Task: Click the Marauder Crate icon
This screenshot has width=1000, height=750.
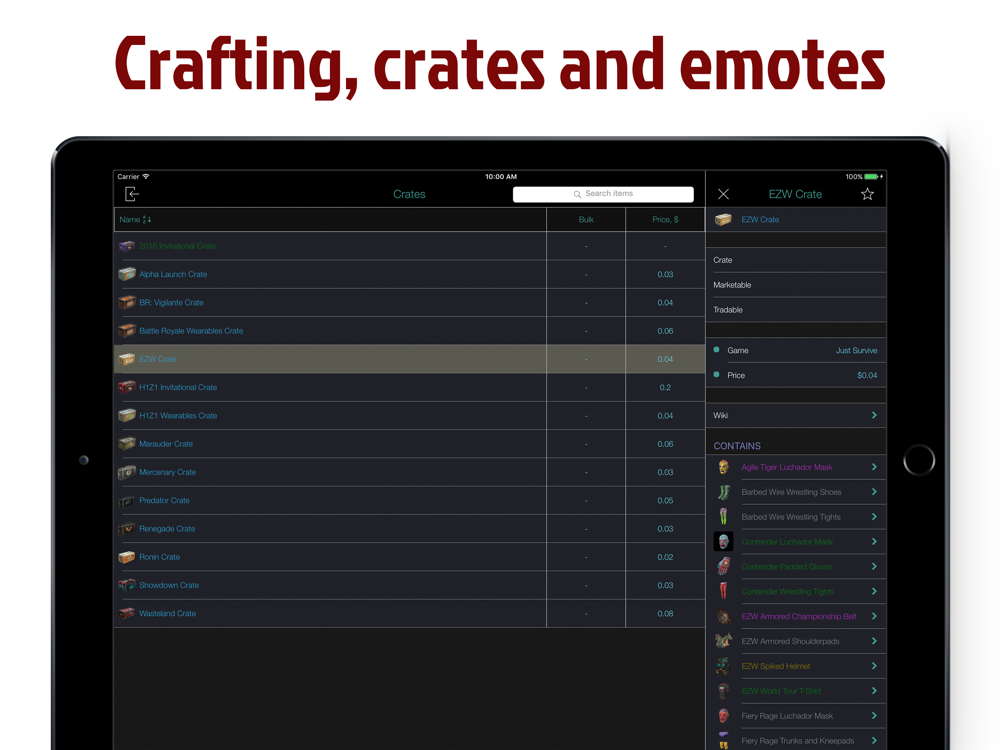Action: click(127, 443)
